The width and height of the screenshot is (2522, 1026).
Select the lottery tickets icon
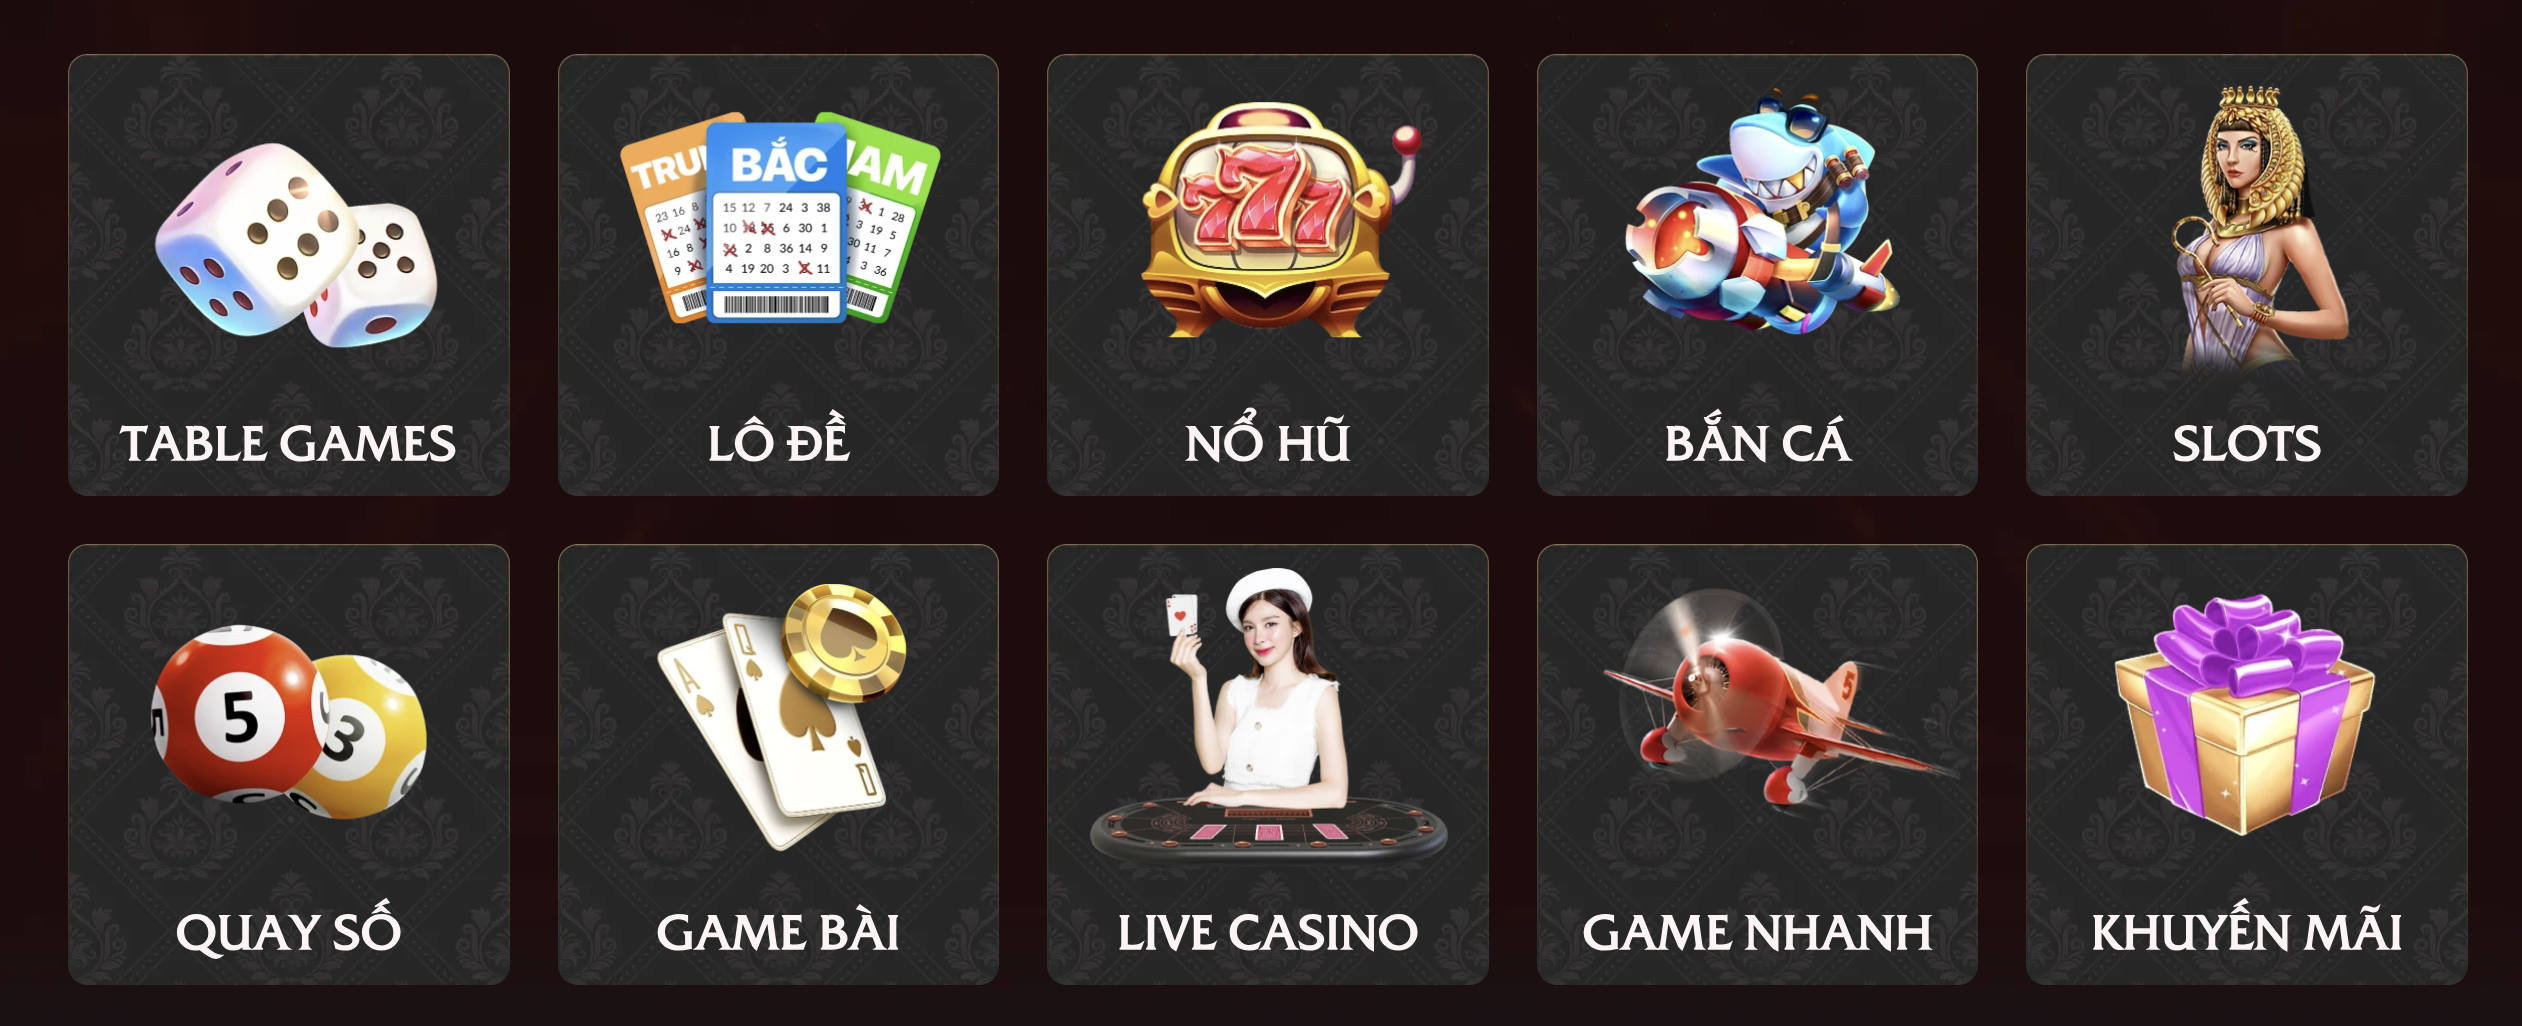779,218
